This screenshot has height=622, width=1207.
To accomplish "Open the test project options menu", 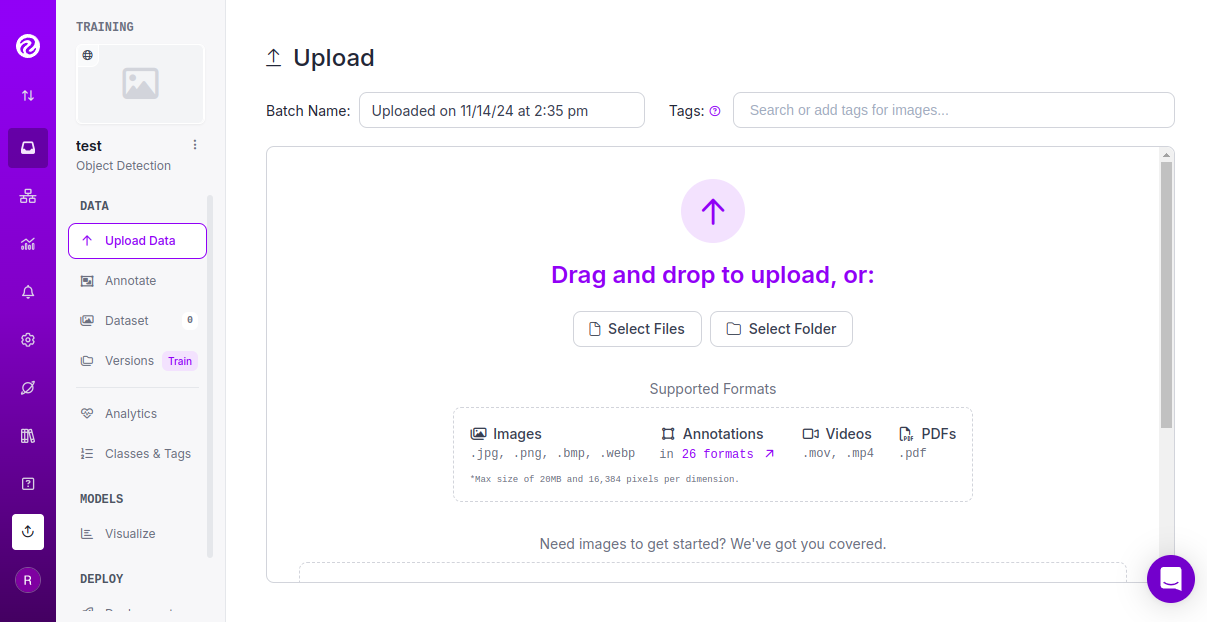I will coord(195,145).
